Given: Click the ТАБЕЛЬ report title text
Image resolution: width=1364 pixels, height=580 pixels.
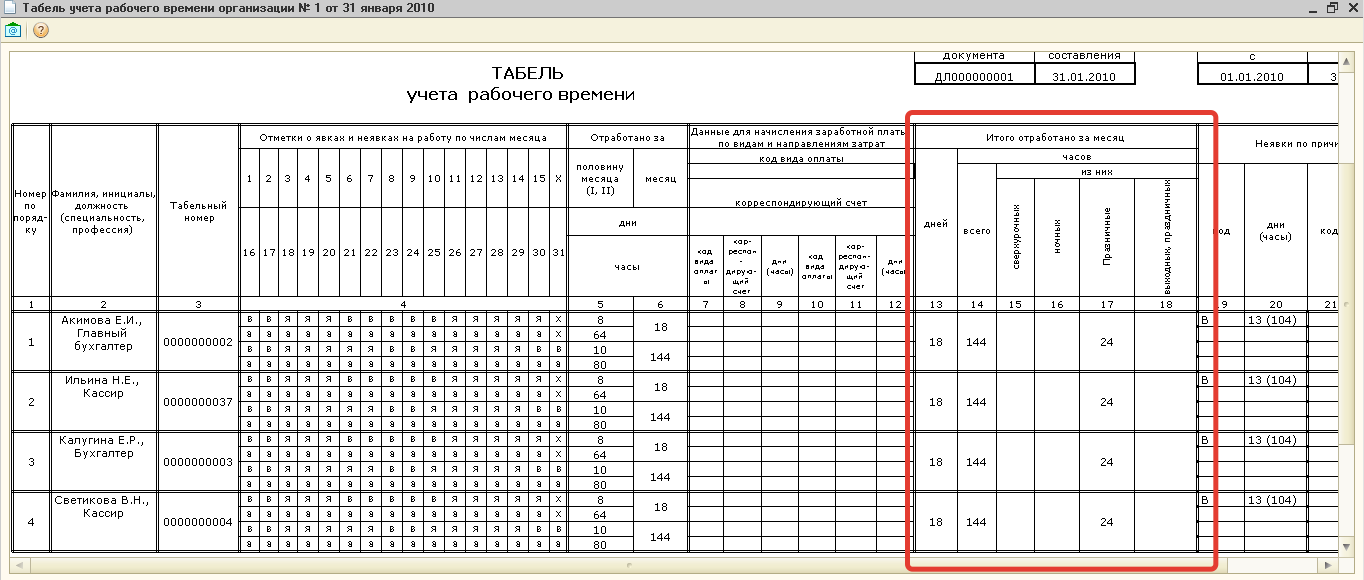Looking at the screenshot, I should click(528, 74).
